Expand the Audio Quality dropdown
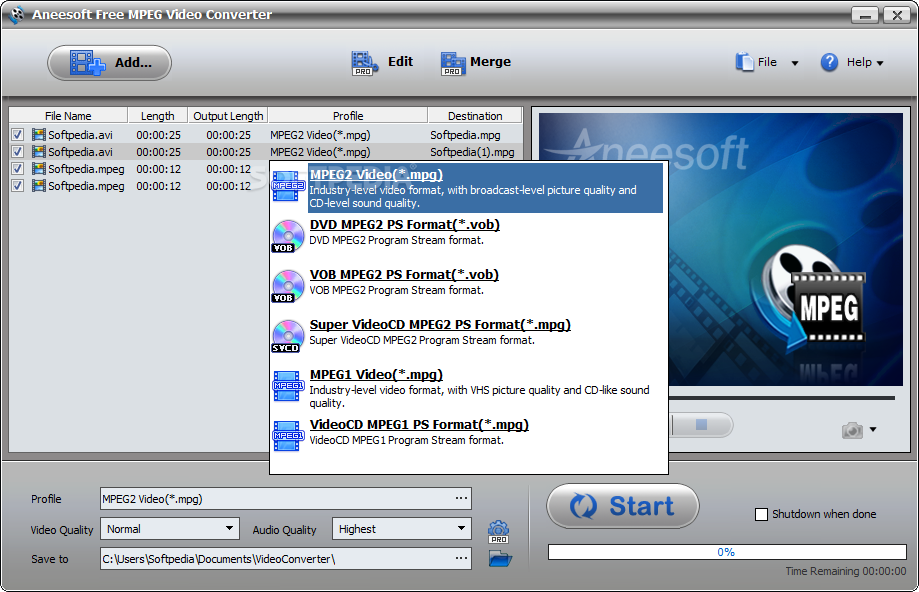 (461, 529)
